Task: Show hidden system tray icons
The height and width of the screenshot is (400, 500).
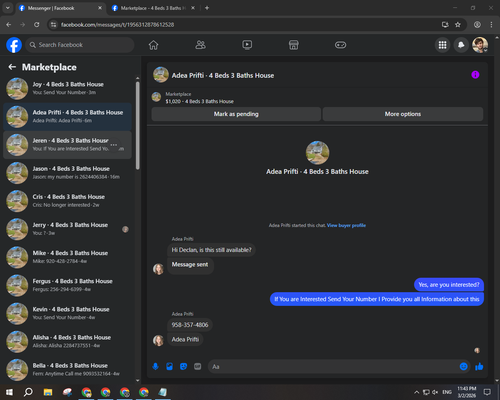Action: [x=416, y=392]
